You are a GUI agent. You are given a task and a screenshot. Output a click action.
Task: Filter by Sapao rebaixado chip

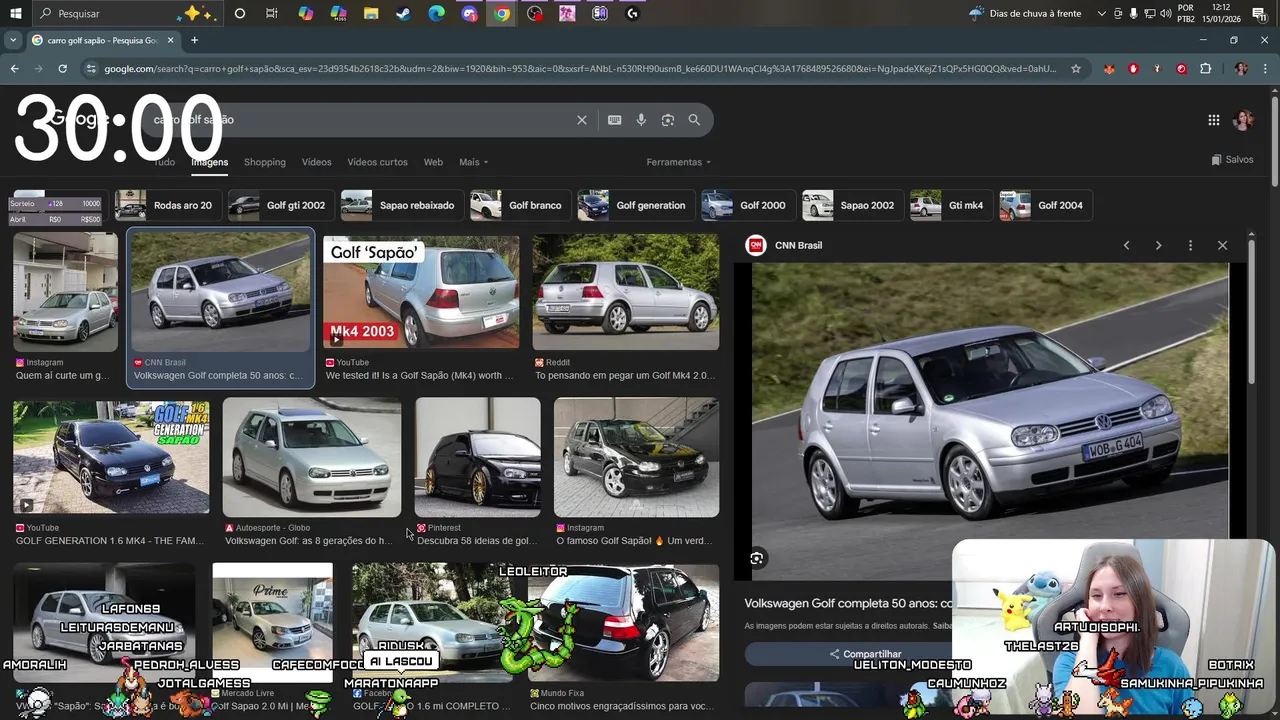tap(400, 205)
